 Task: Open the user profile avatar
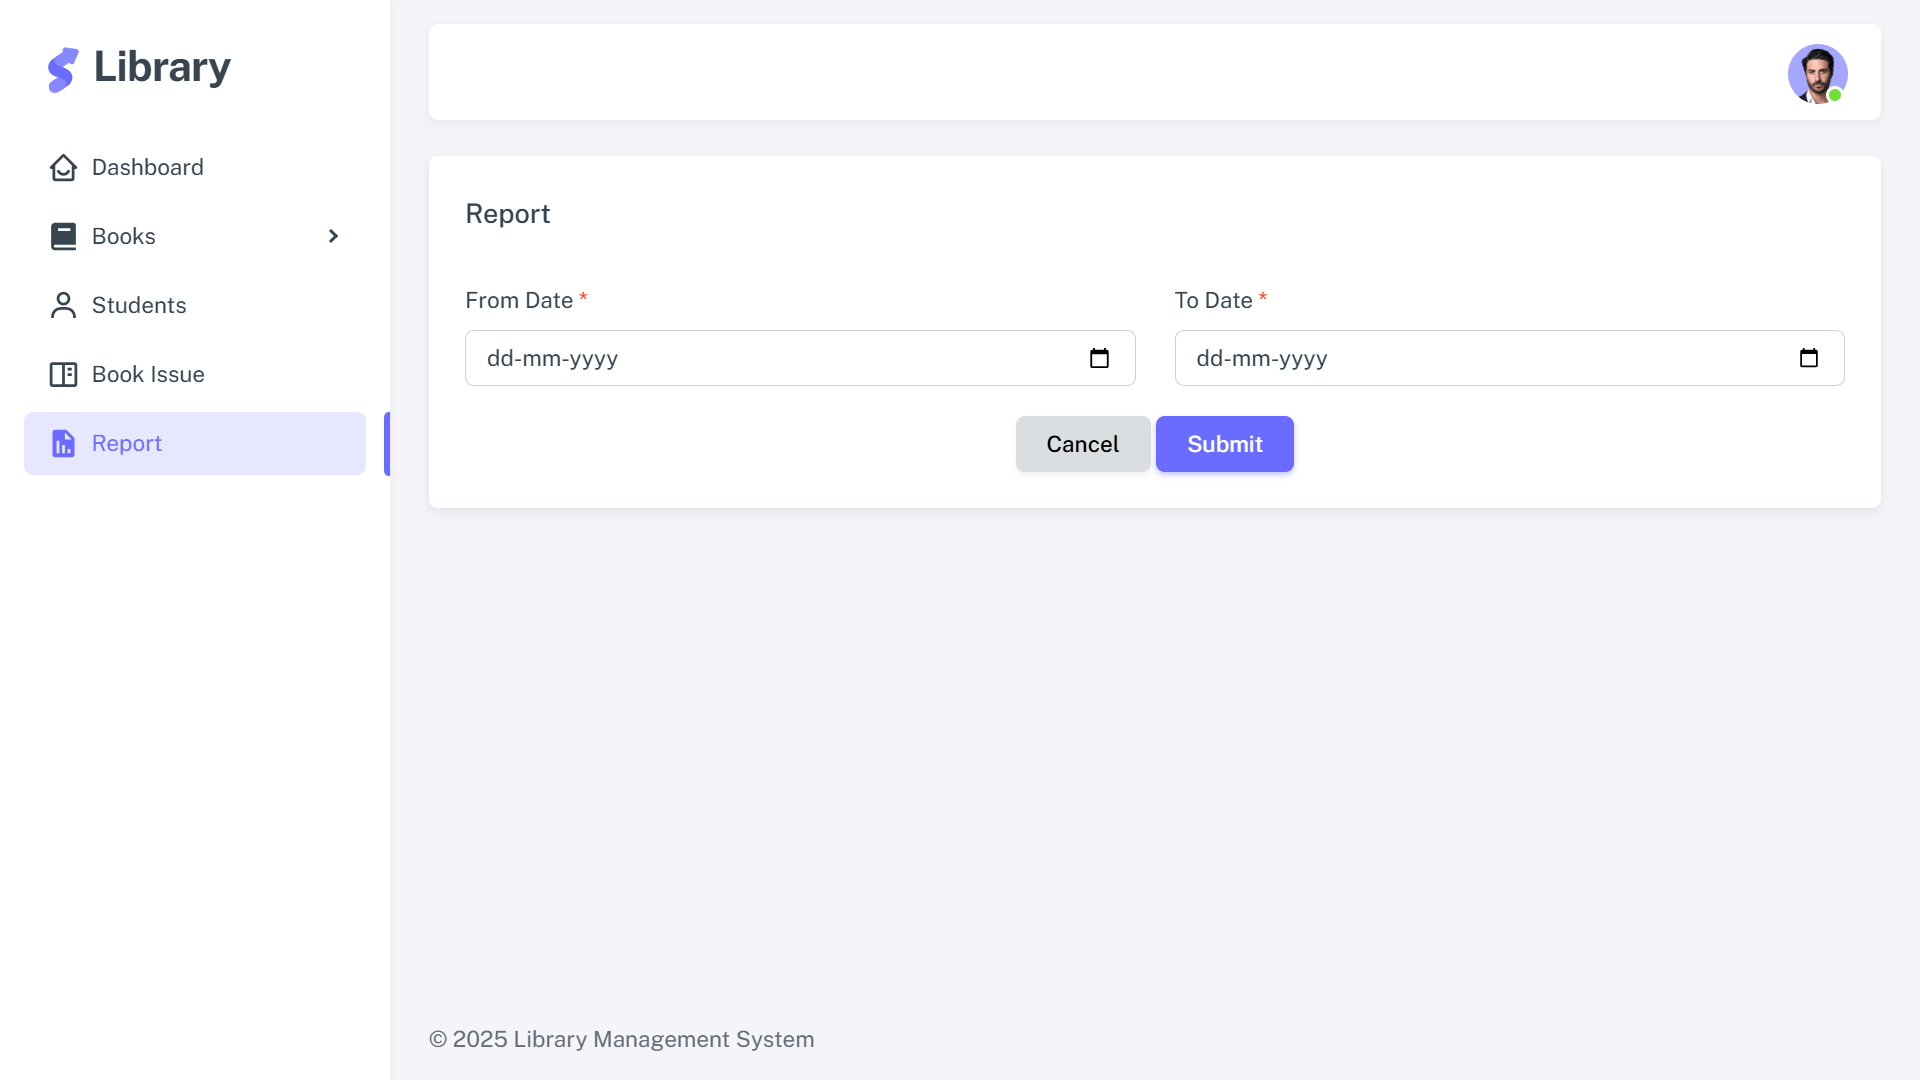click(x=1817, y=73)
